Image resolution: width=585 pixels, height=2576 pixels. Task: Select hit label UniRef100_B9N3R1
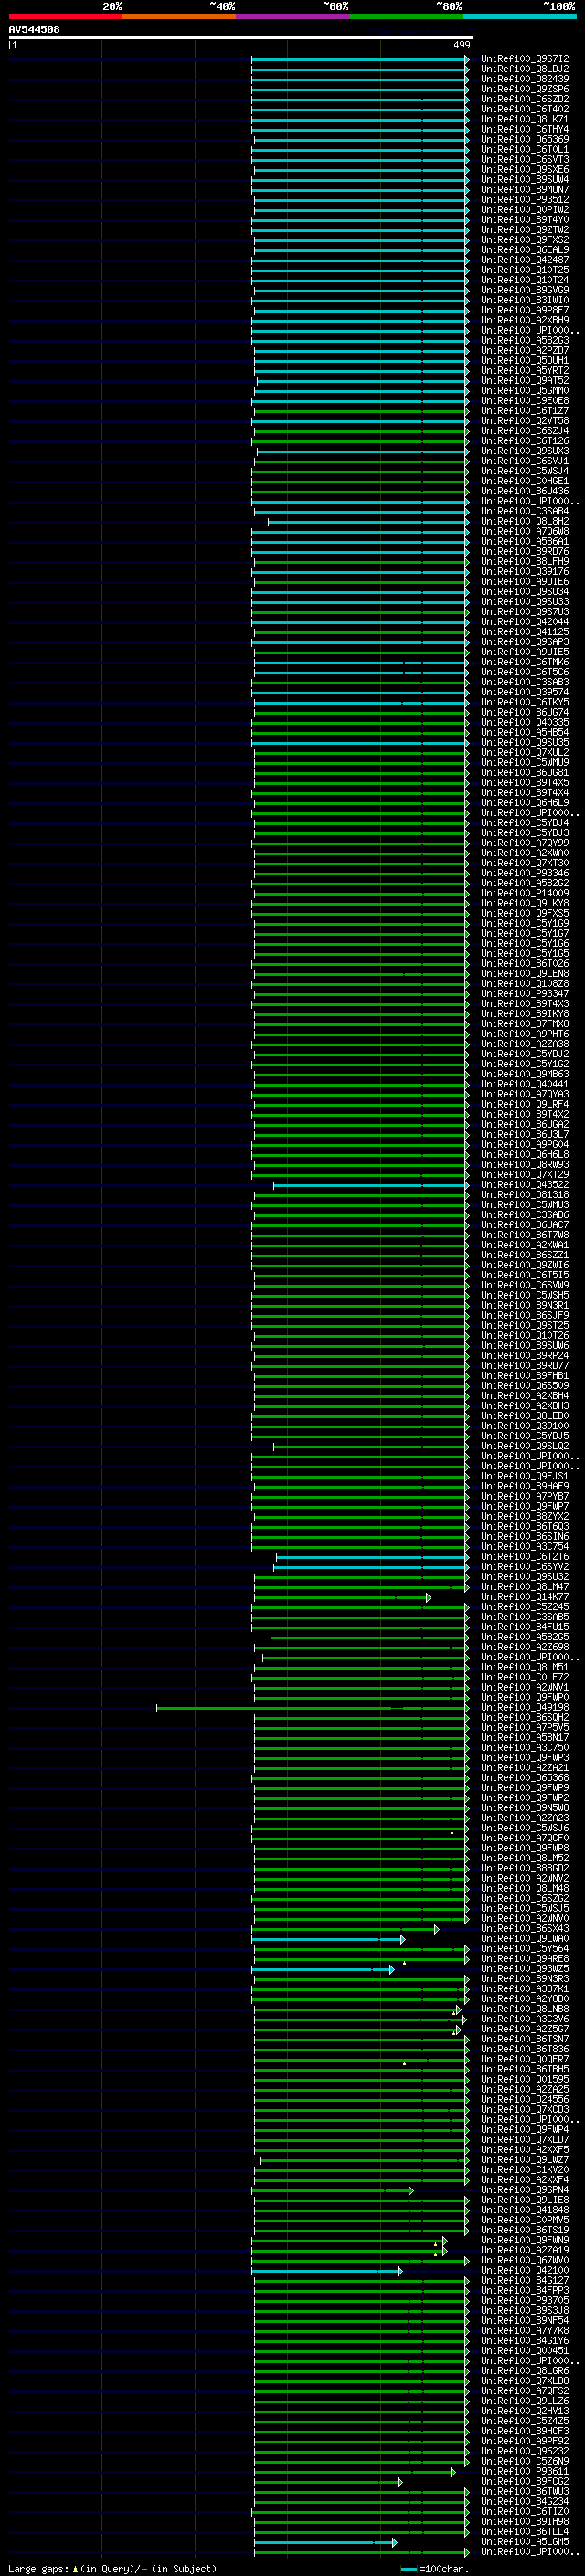[x=525, y=1305]
